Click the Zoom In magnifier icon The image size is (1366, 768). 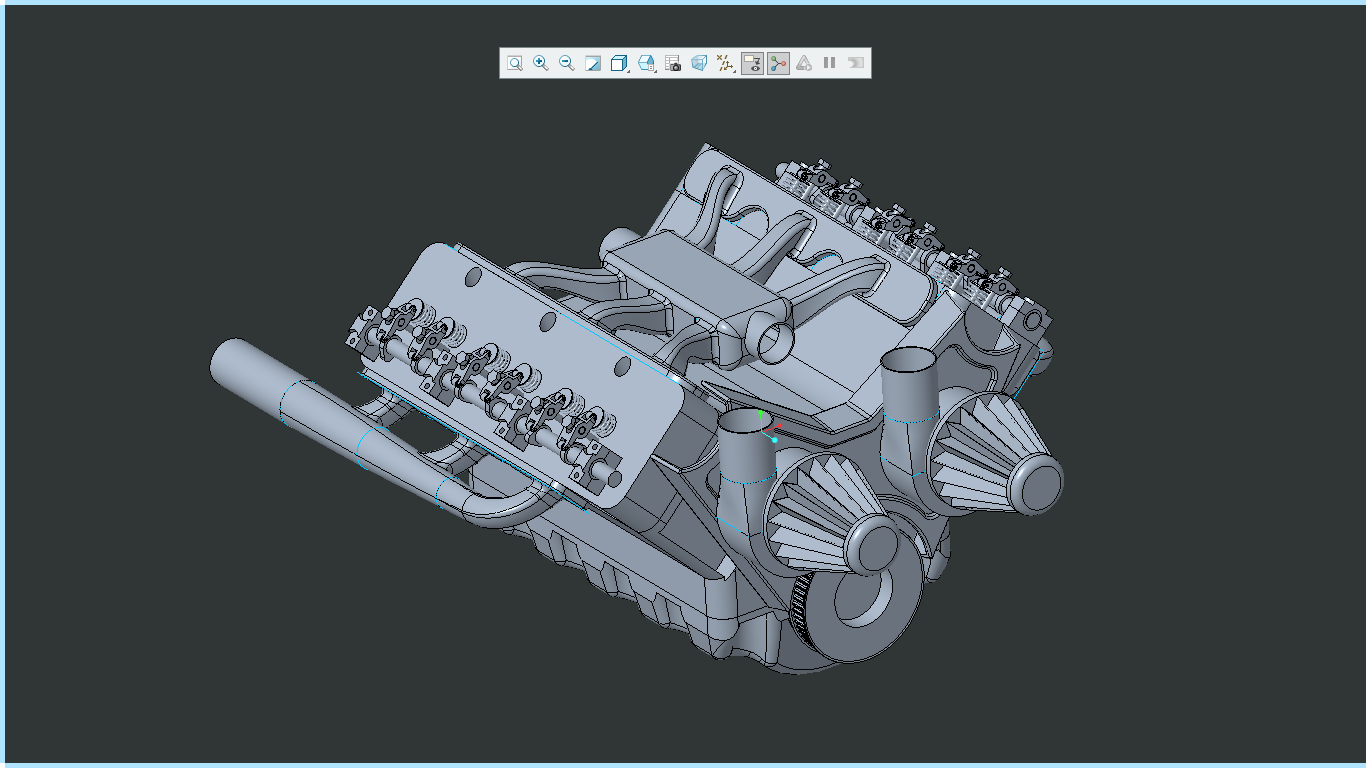point(541,62)
